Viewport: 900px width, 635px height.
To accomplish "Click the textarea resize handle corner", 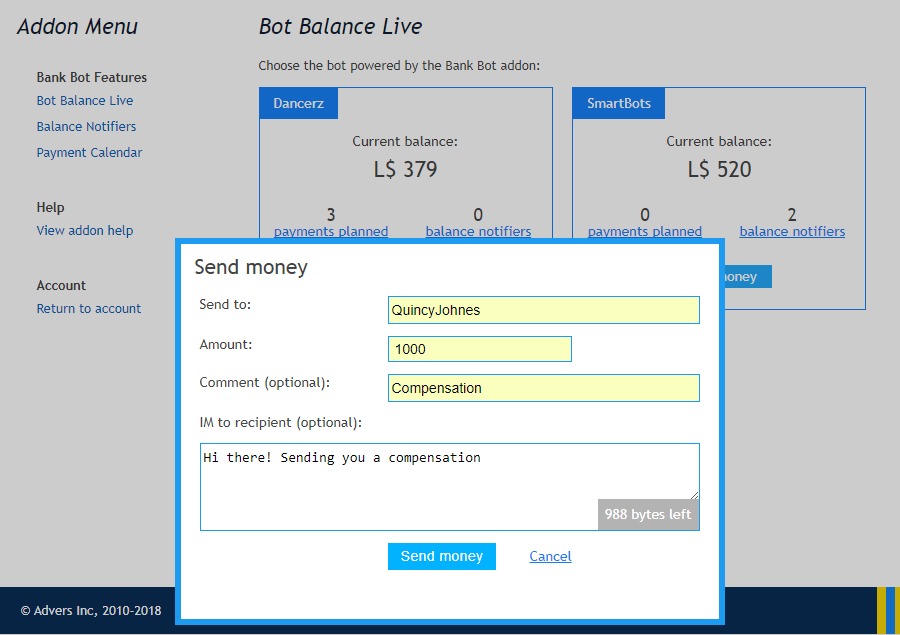I will click(x=695, y=495).
